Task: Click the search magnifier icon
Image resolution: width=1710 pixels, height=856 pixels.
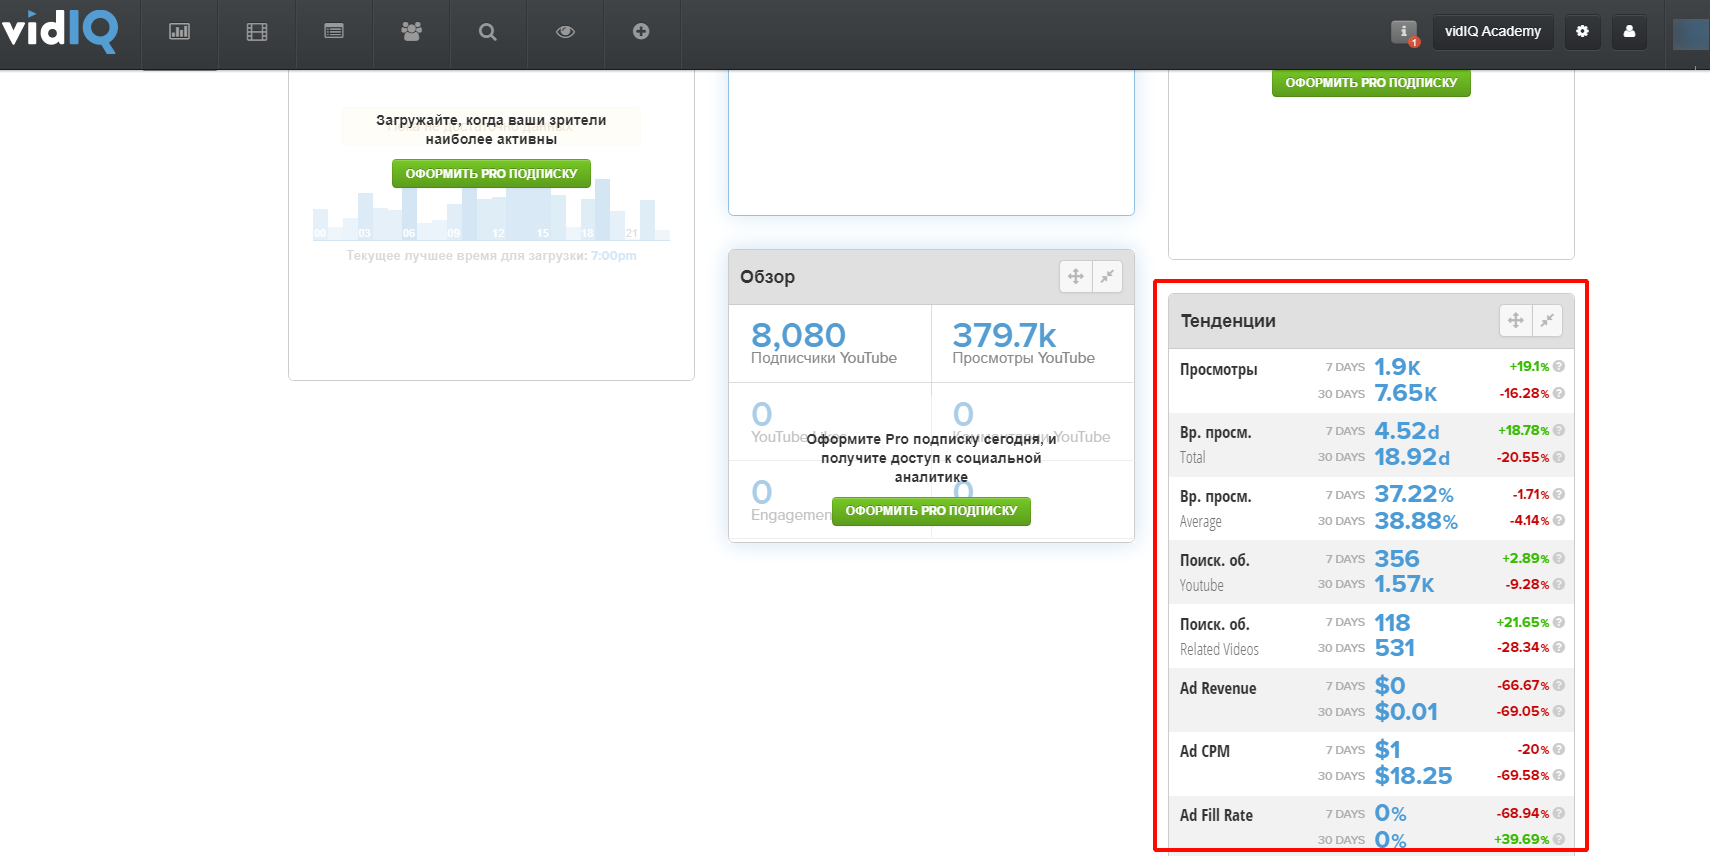Action: pyautogui.click(x=488, y=32)
